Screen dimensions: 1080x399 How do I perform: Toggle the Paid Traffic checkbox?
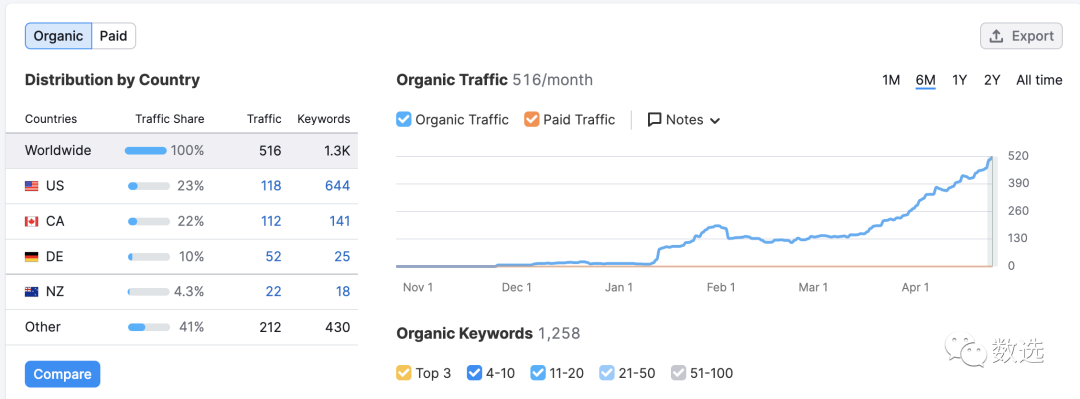(x=531, y=119)
